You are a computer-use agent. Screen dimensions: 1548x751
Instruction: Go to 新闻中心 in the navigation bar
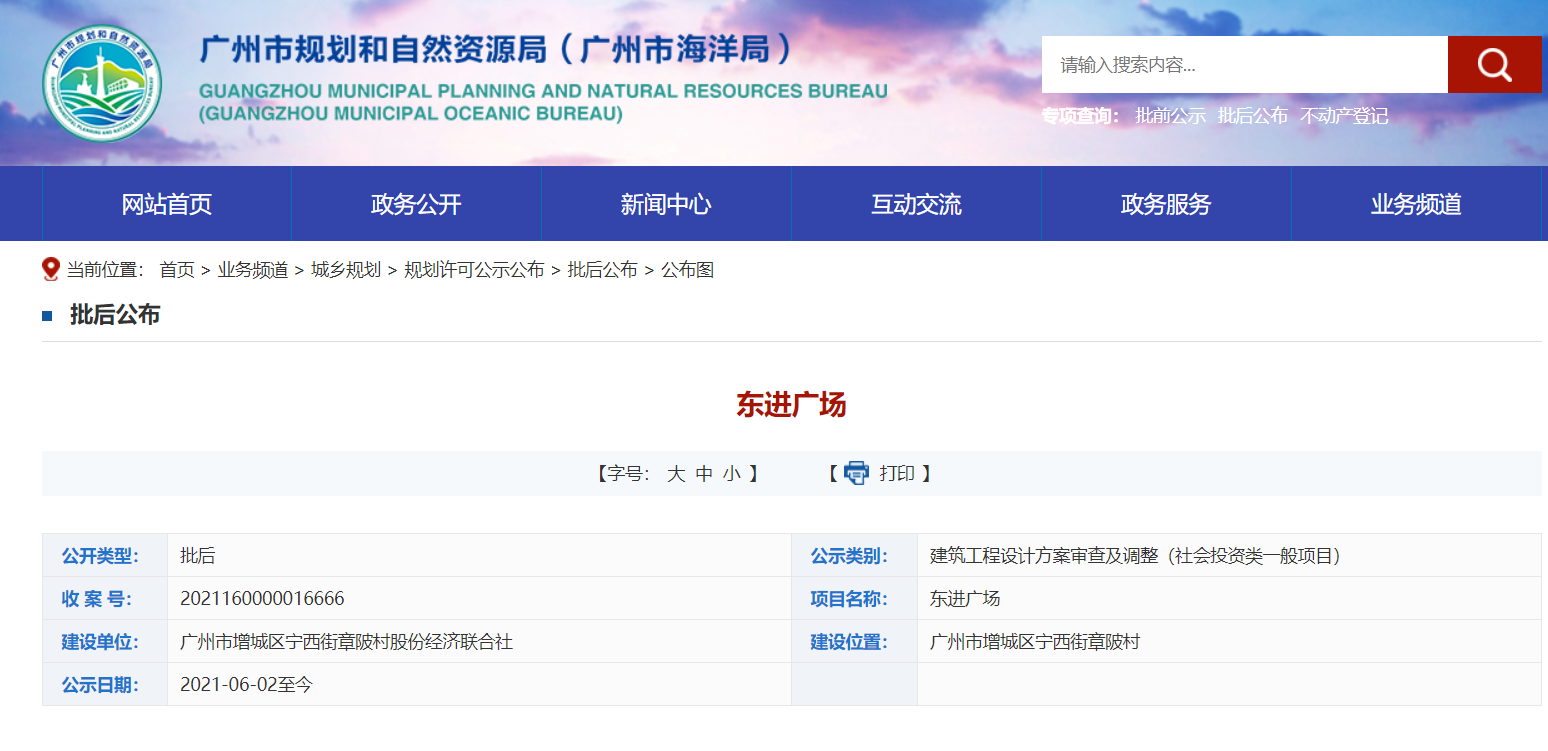666,204
